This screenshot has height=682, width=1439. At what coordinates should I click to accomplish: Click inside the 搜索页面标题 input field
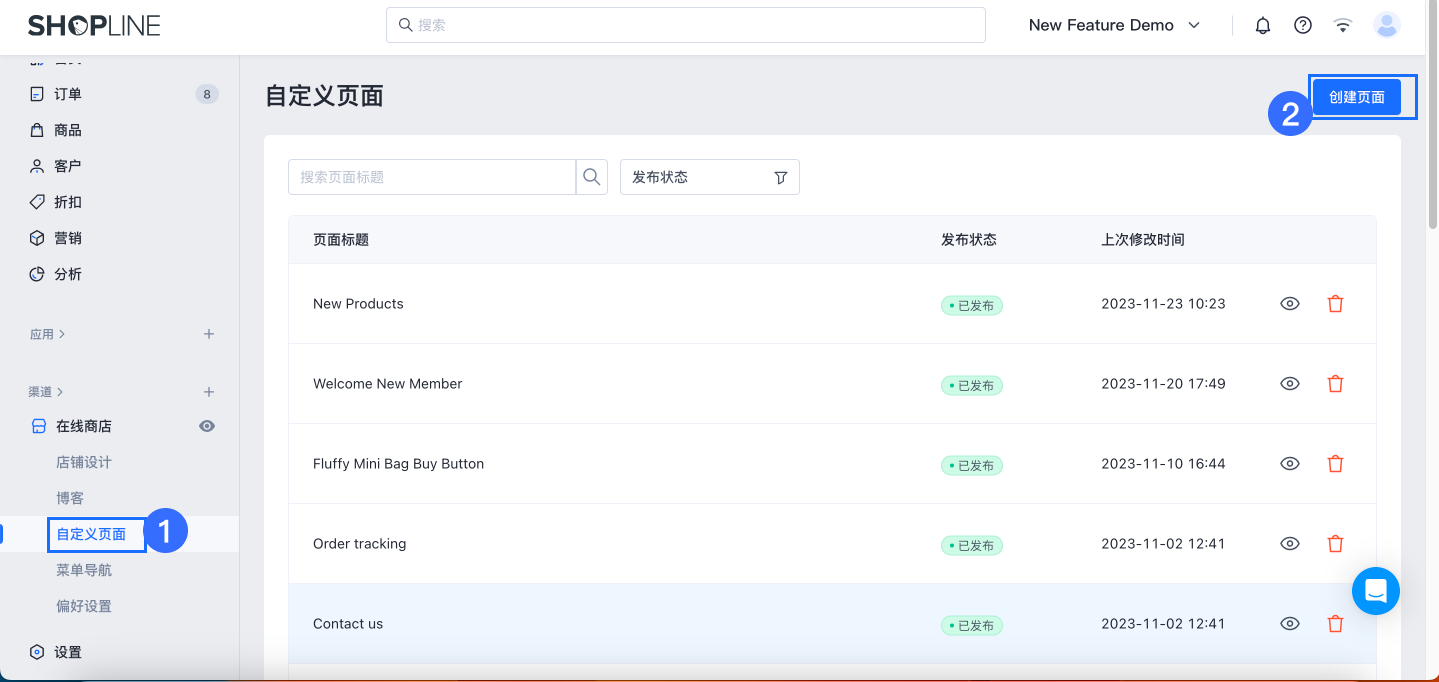tap(430, 176)
